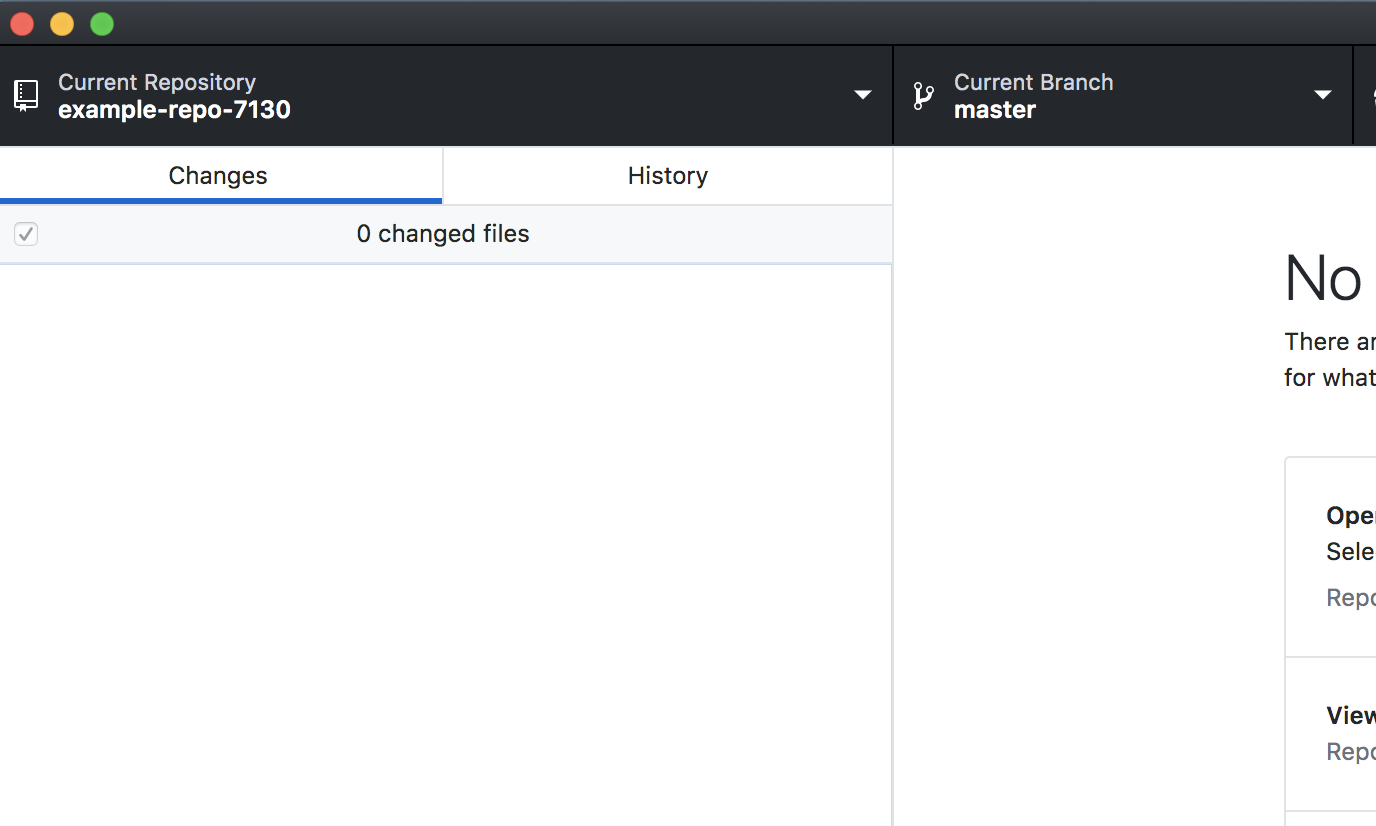Toggle the select all changed files checkbox
Image resolution: width=1376 pixels, height=826 pixels.
[26, 234]
